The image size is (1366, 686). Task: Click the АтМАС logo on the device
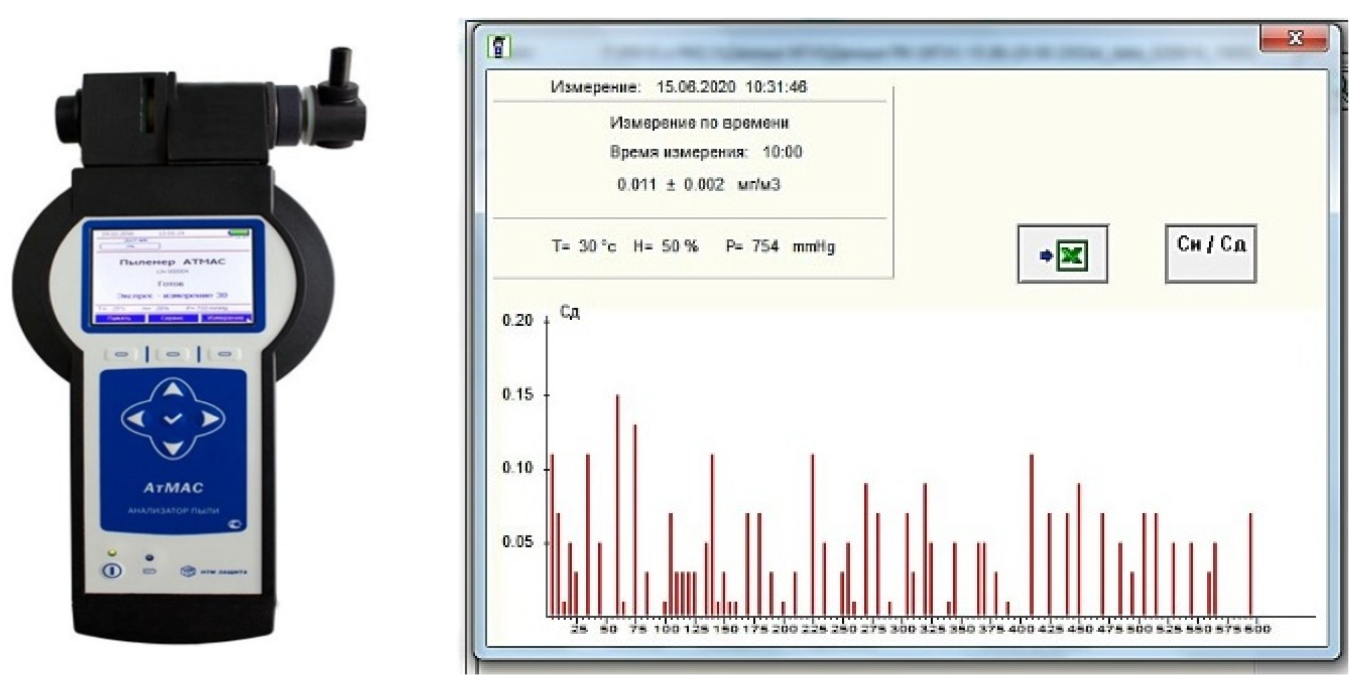coord(173,489)
